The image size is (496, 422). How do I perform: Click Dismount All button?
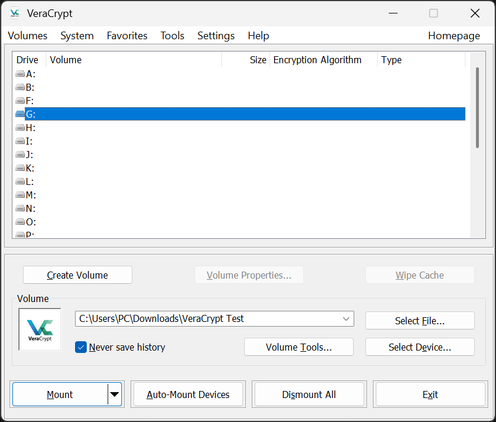click(309, 394)
